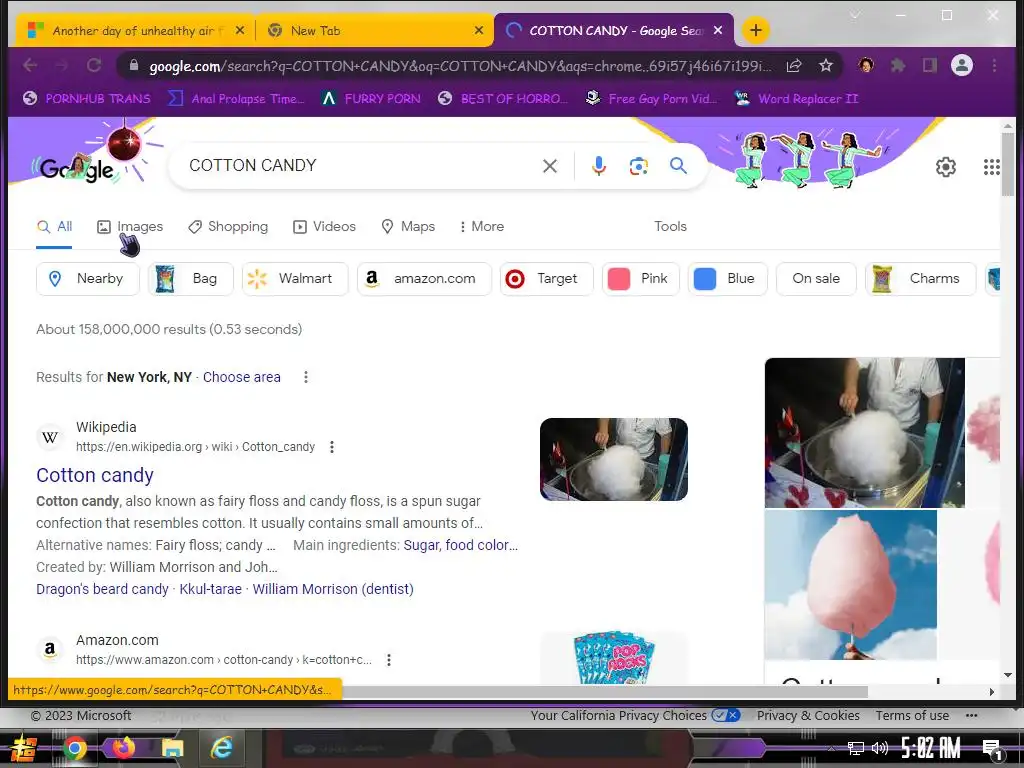Open the Wikipedia result cotton candy thumbnail
Image resolution: width=1024 pixels, height=768 pixels.
(614, 460)
